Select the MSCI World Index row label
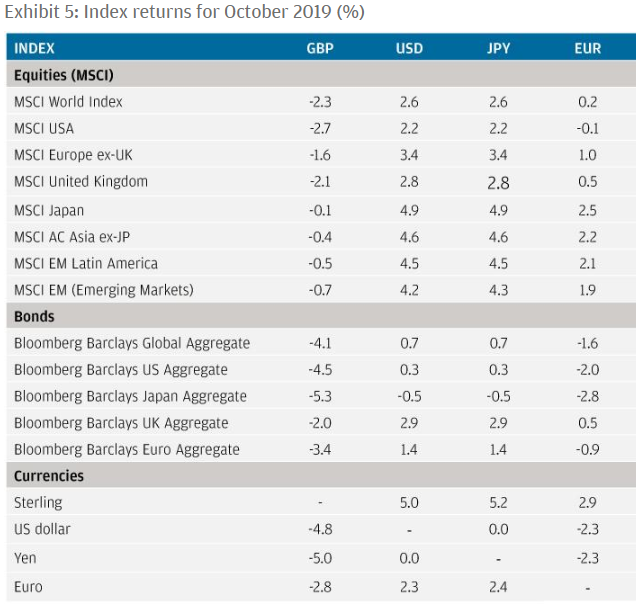 click(x=68, y=102)
